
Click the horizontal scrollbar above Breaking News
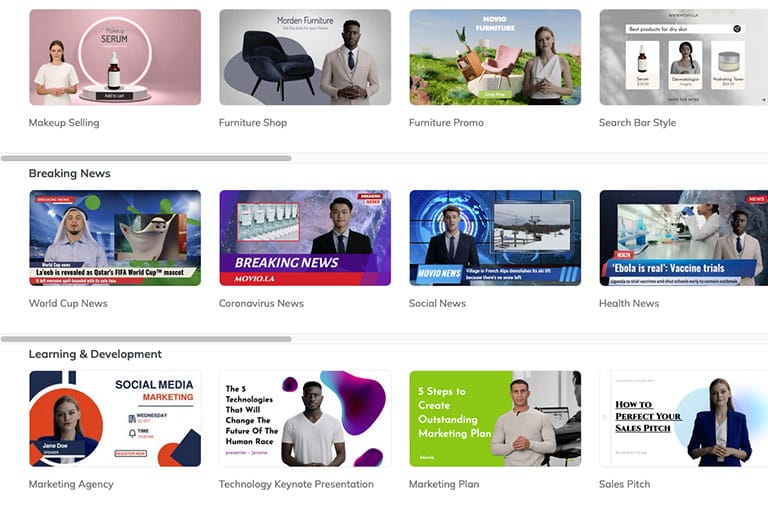pyautogui.click(x=146, y=158)
